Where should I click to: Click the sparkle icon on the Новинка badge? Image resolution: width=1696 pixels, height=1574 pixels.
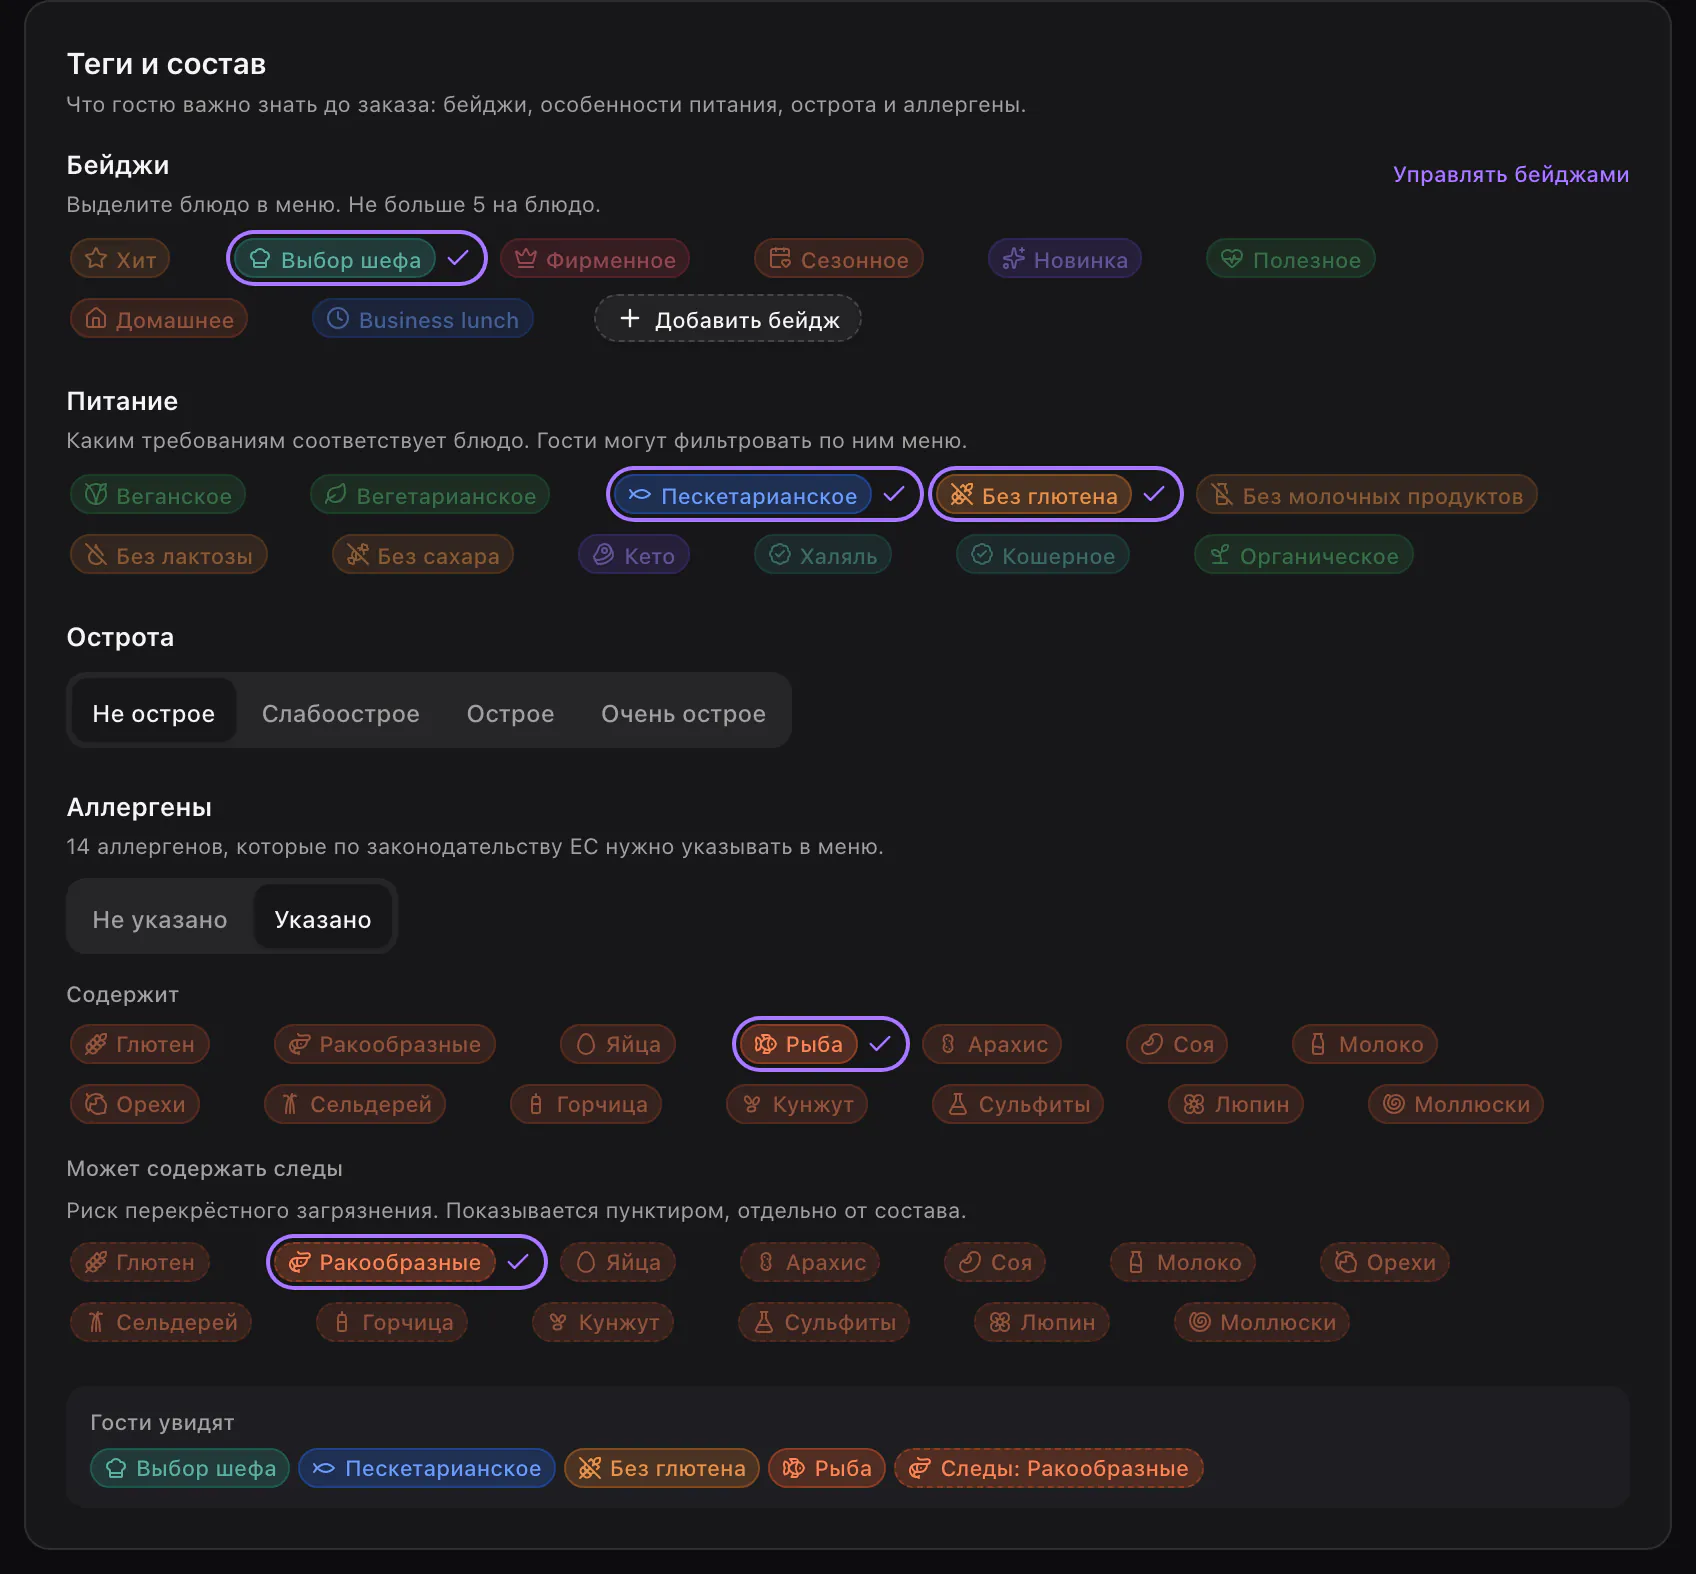[1013, 259]
